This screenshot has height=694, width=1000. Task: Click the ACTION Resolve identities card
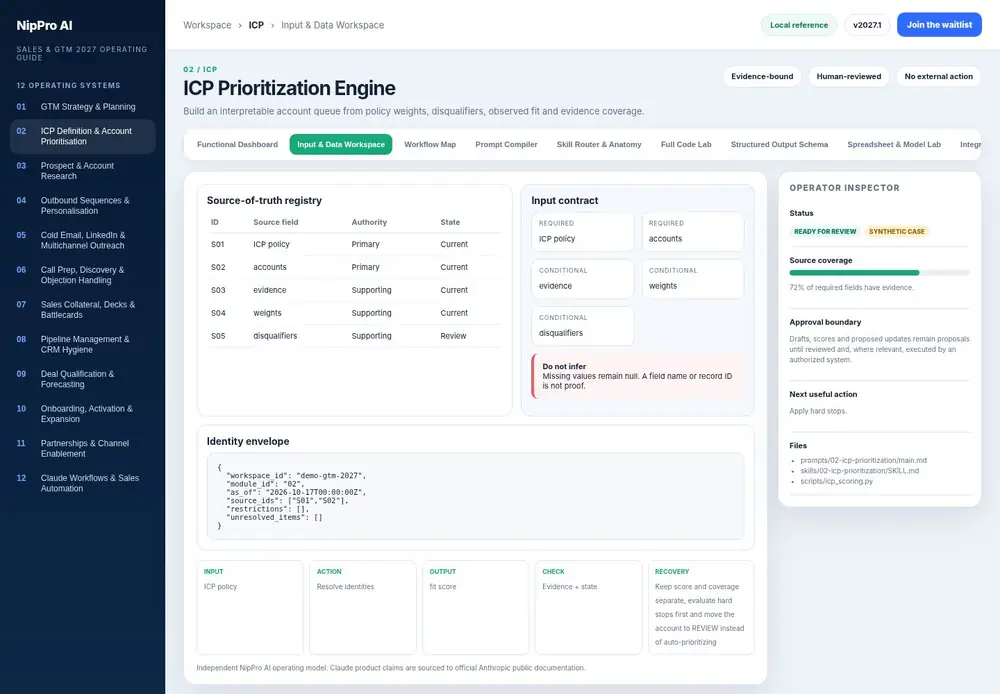[x=362, y=607]
